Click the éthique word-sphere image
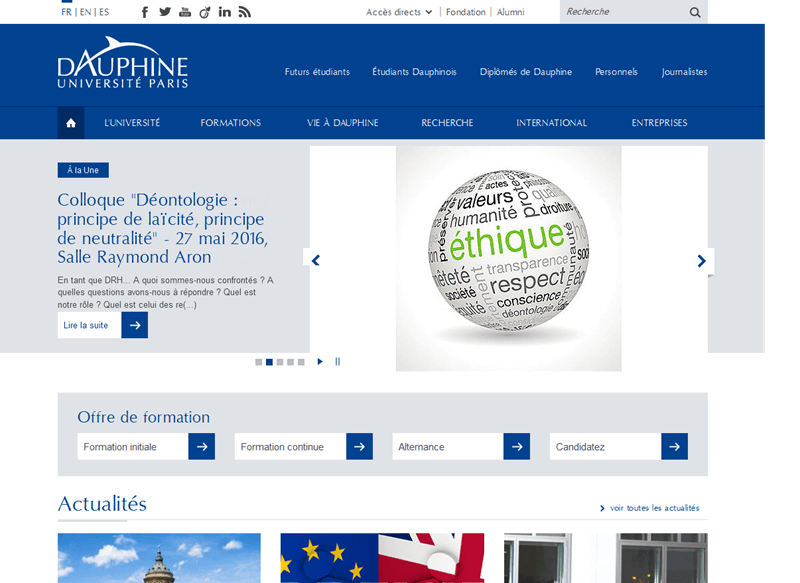Viewport: 800px width, 583px height. click(509, 259)
